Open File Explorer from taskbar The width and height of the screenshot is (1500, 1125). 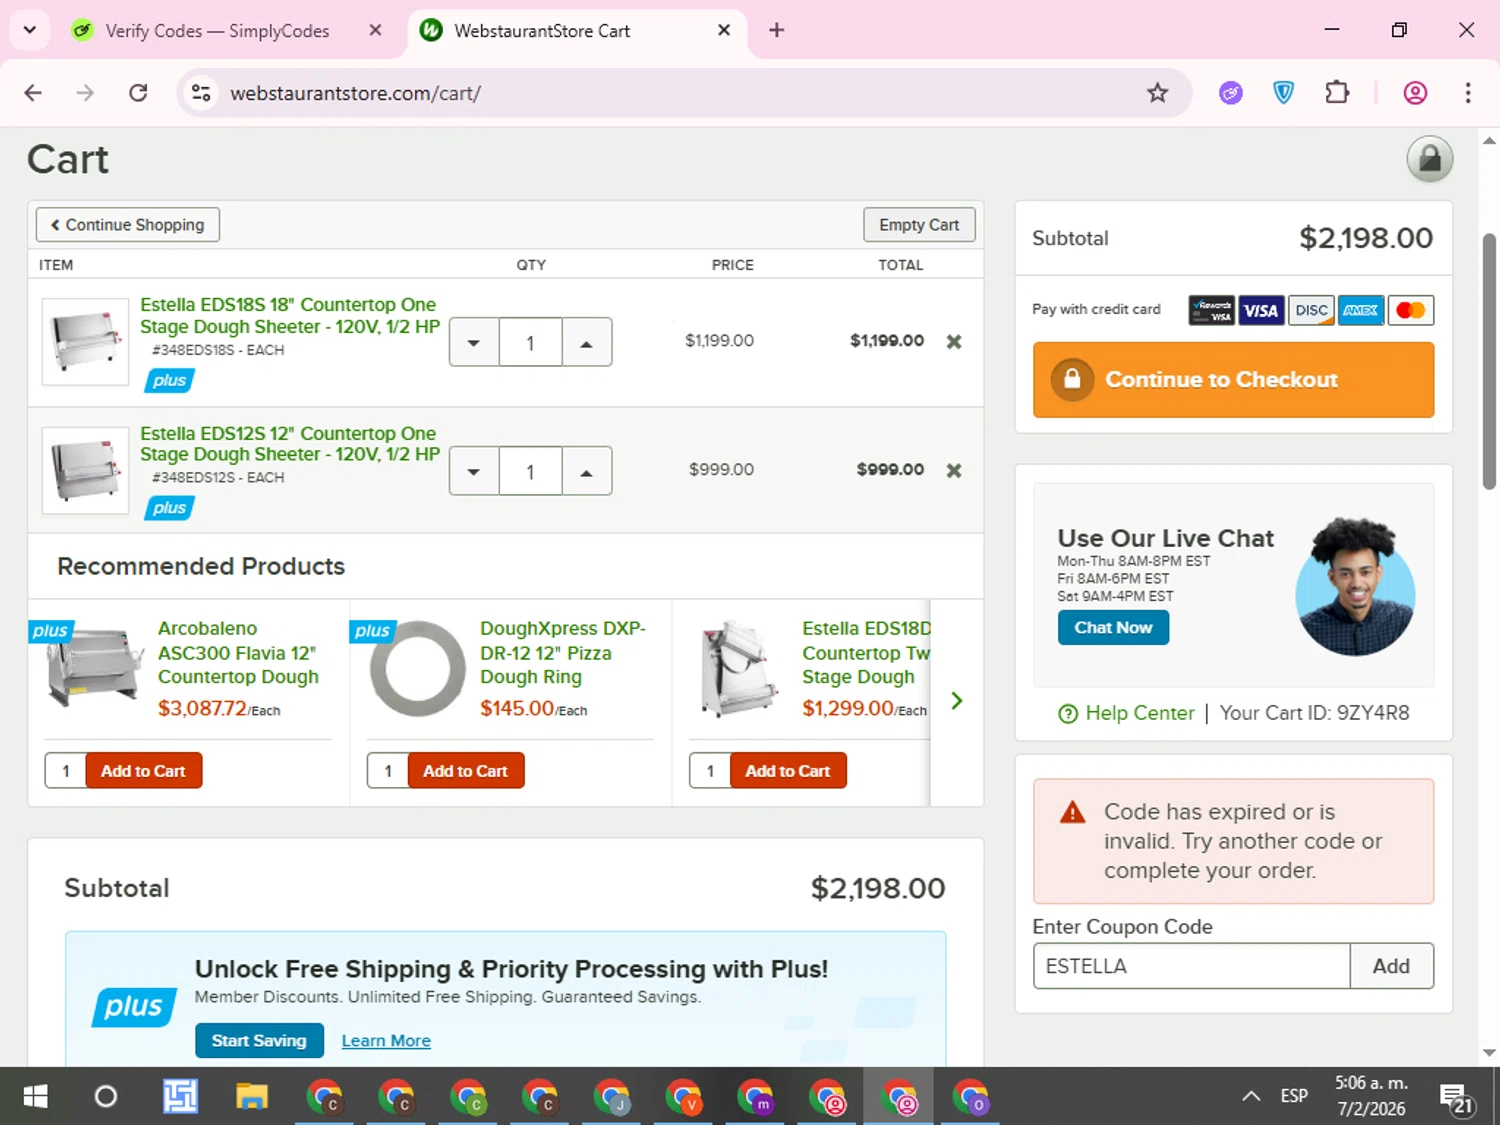coord(251,1097)
